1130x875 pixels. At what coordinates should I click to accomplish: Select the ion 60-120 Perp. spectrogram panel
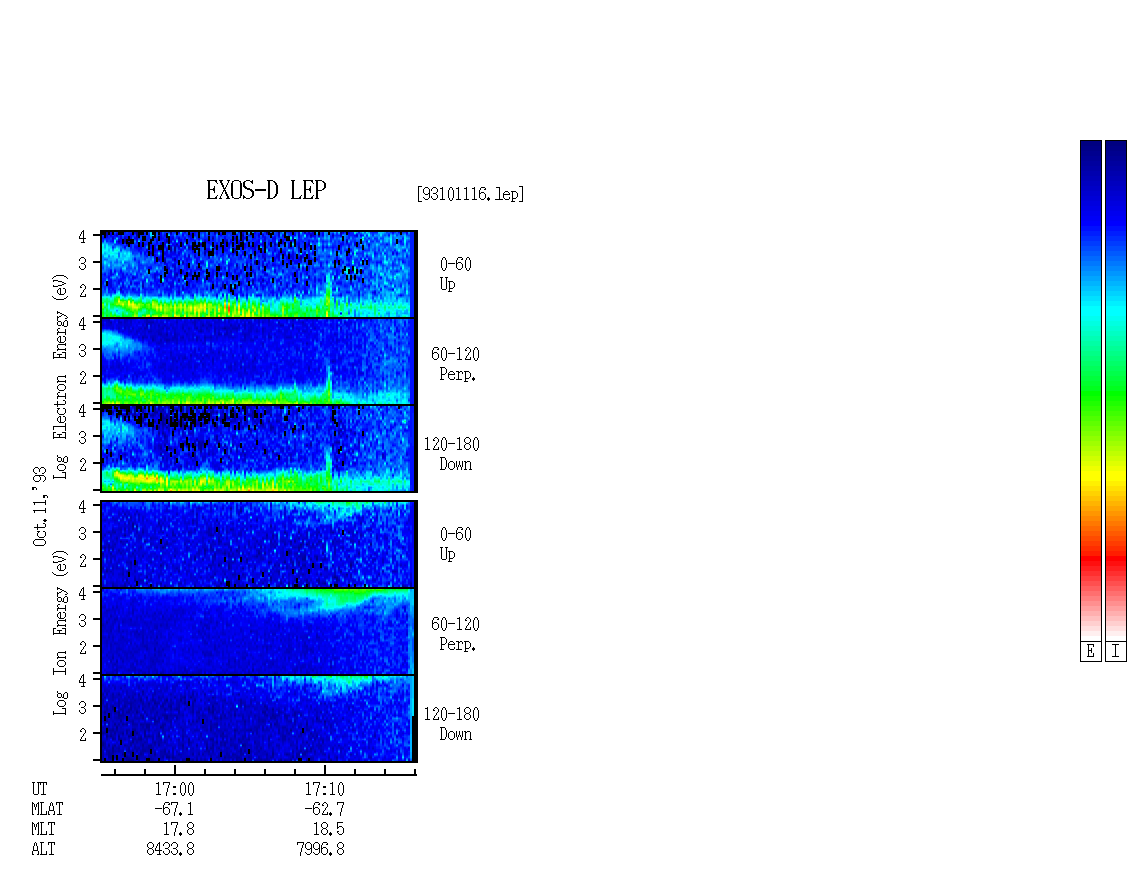click(259, 632)
